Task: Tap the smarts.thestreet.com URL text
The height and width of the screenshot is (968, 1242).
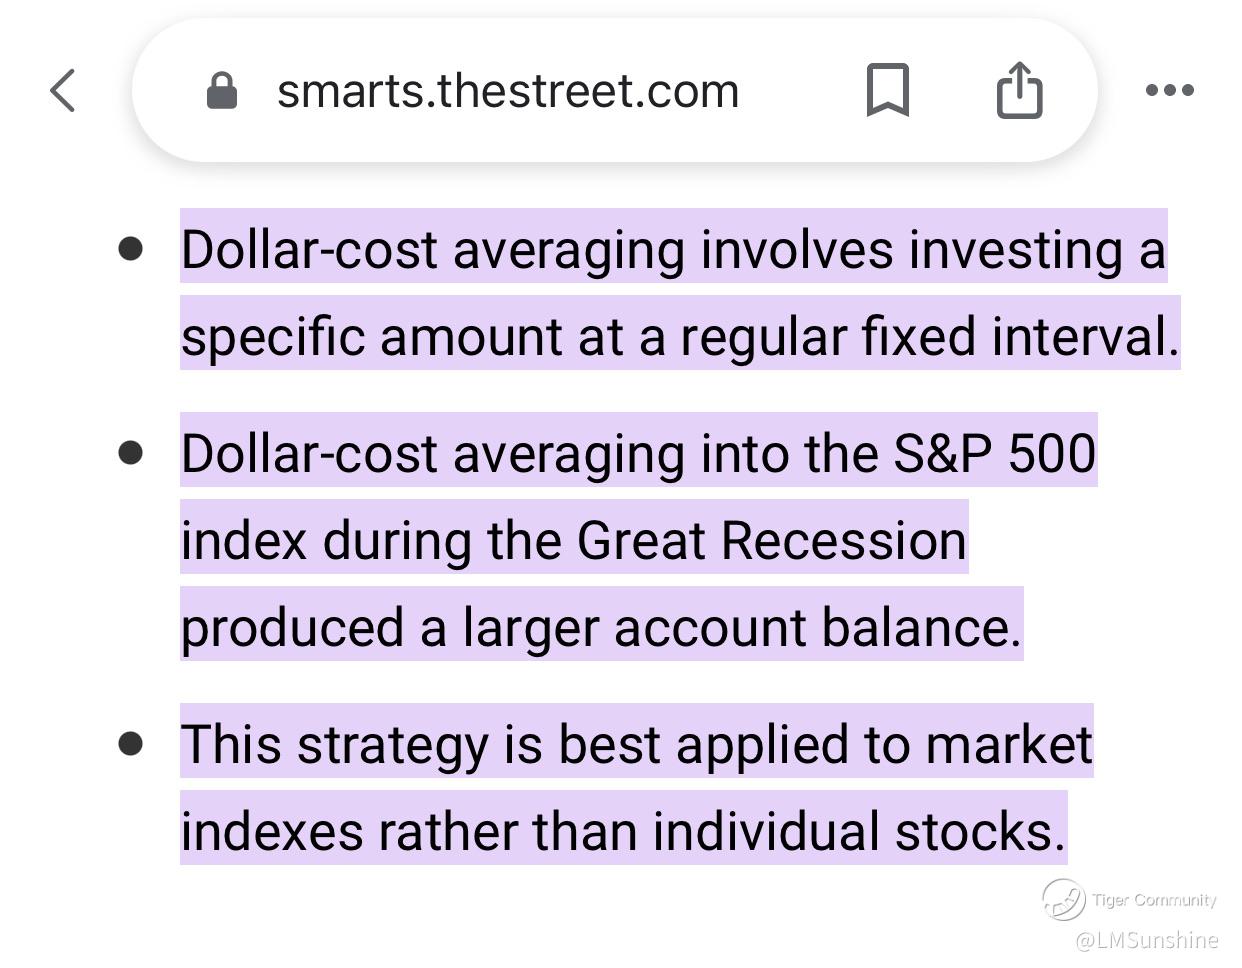Action: click(x=507, y=91)
